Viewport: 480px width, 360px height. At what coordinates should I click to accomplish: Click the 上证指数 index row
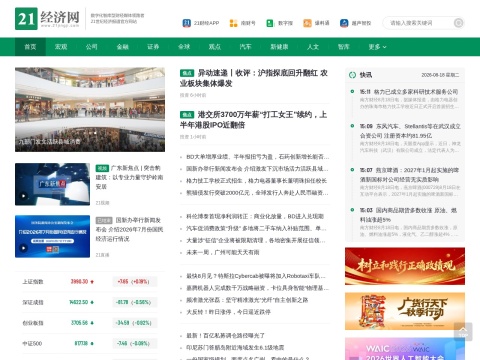[90, 282]
